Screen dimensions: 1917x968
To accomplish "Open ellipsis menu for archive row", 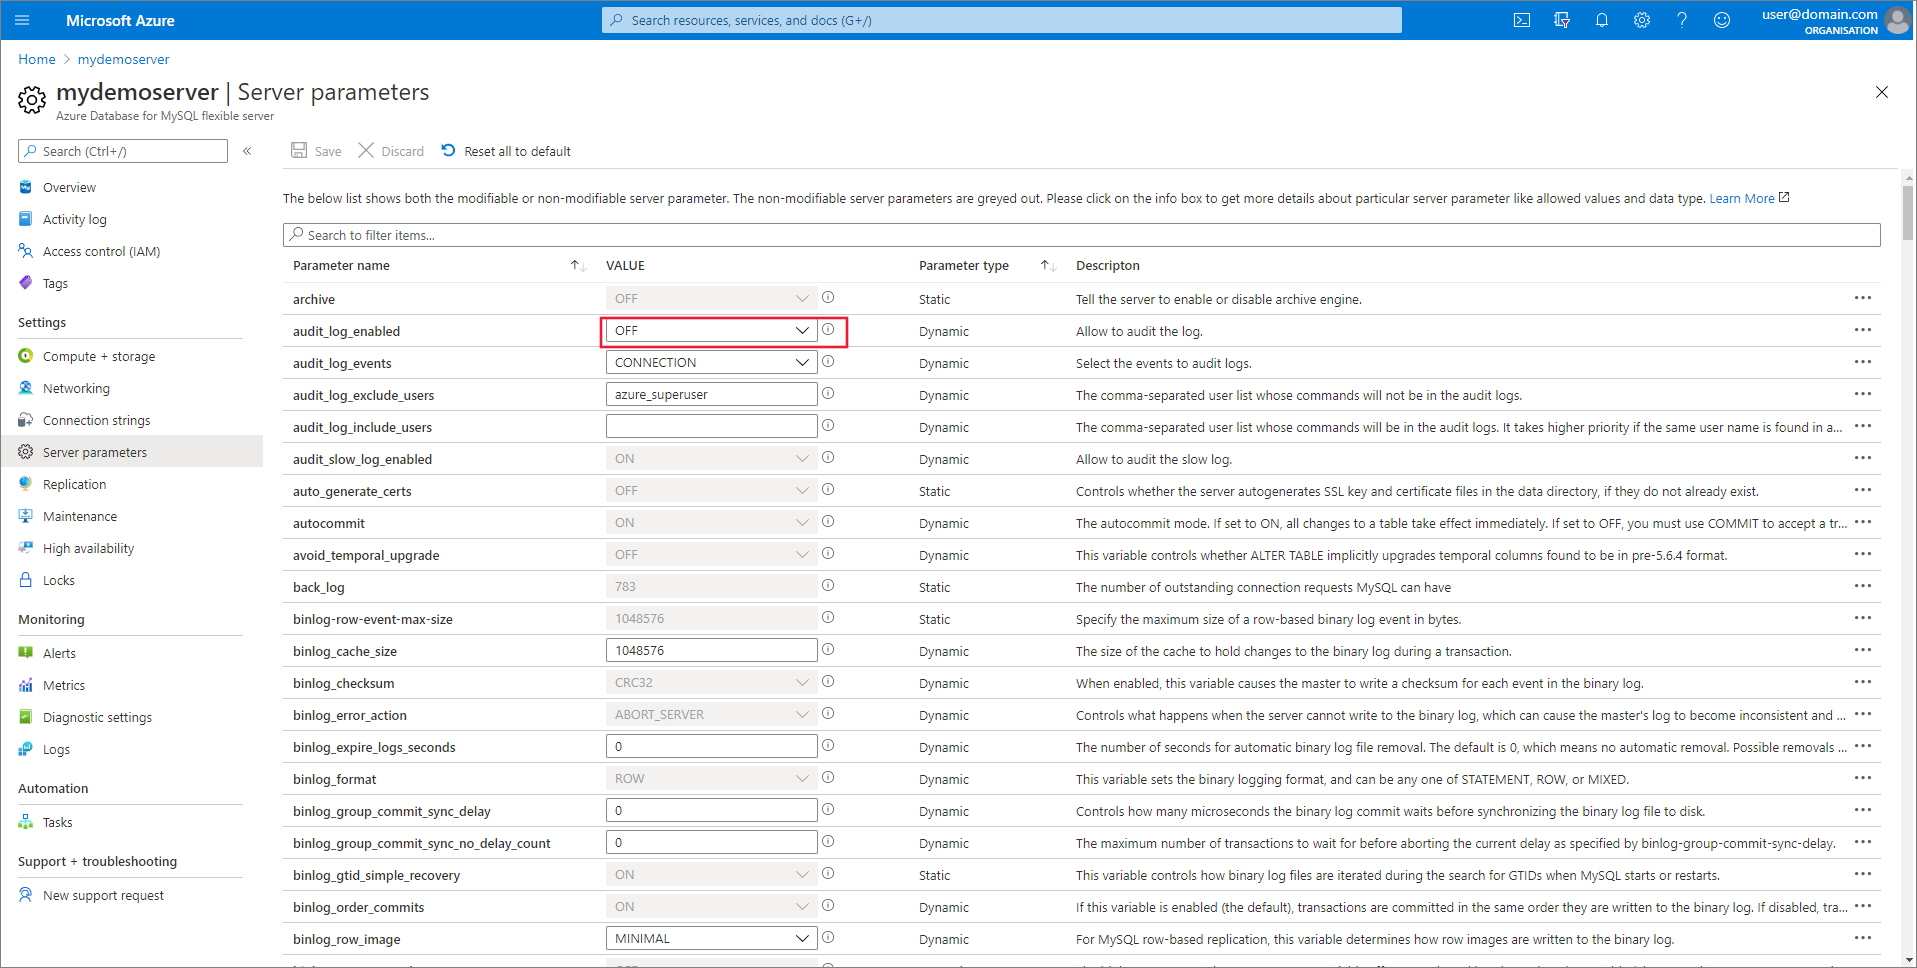I will click(x=1862, y=298).
